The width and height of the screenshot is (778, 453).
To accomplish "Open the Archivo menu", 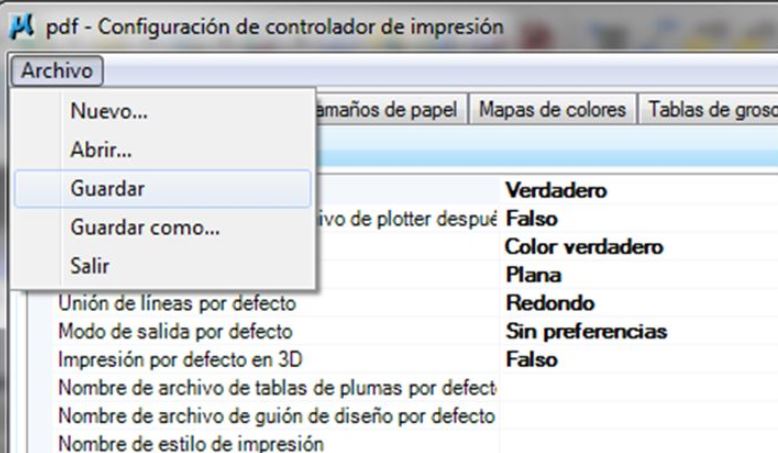I will coord(57,70).
